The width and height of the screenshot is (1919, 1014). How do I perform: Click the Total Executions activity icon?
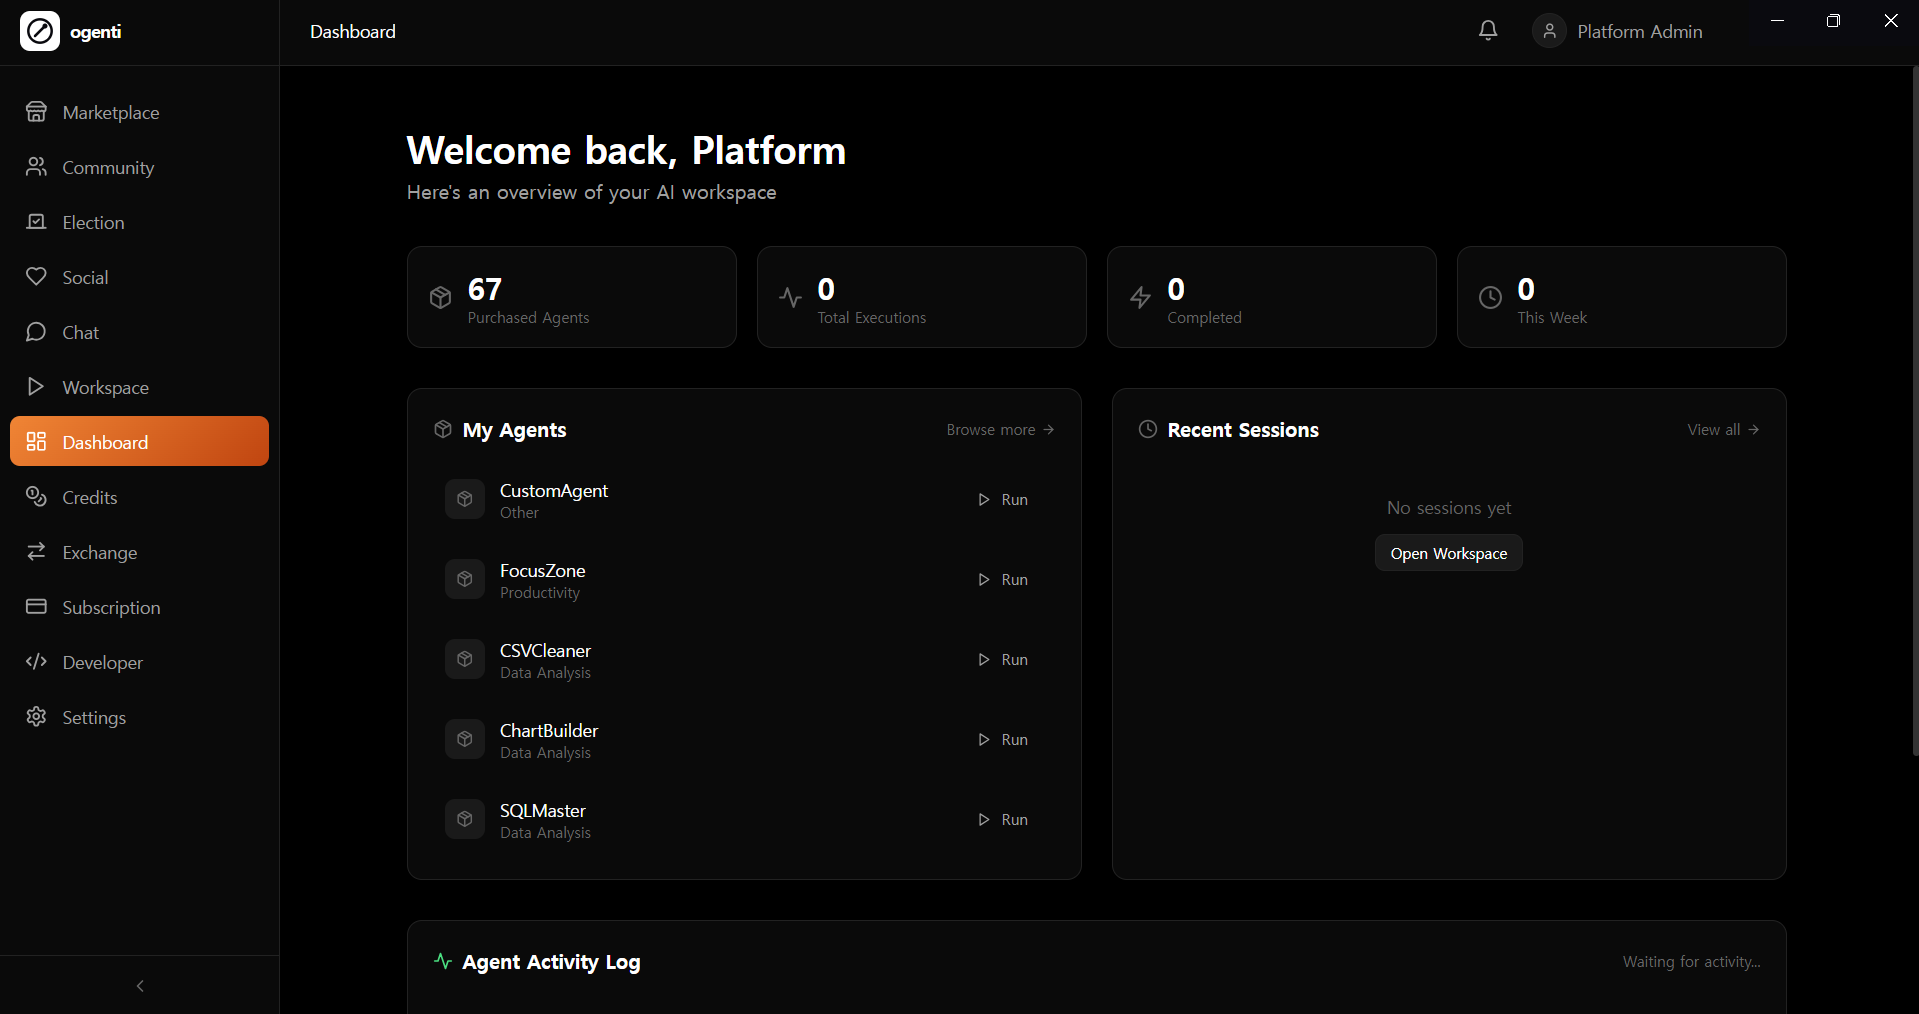pyautogui.click(x=790, y=297)
